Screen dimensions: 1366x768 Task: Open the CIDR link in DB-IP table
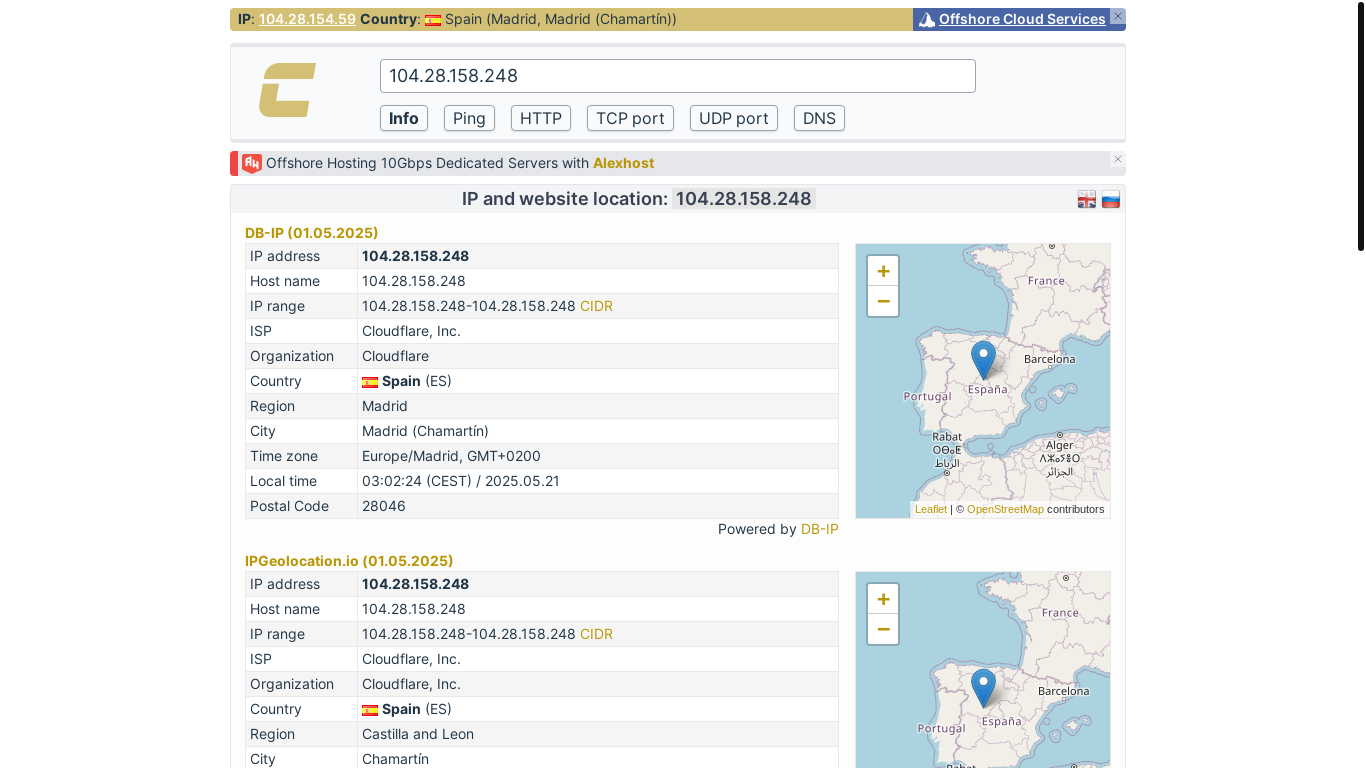tap(596, 306)
